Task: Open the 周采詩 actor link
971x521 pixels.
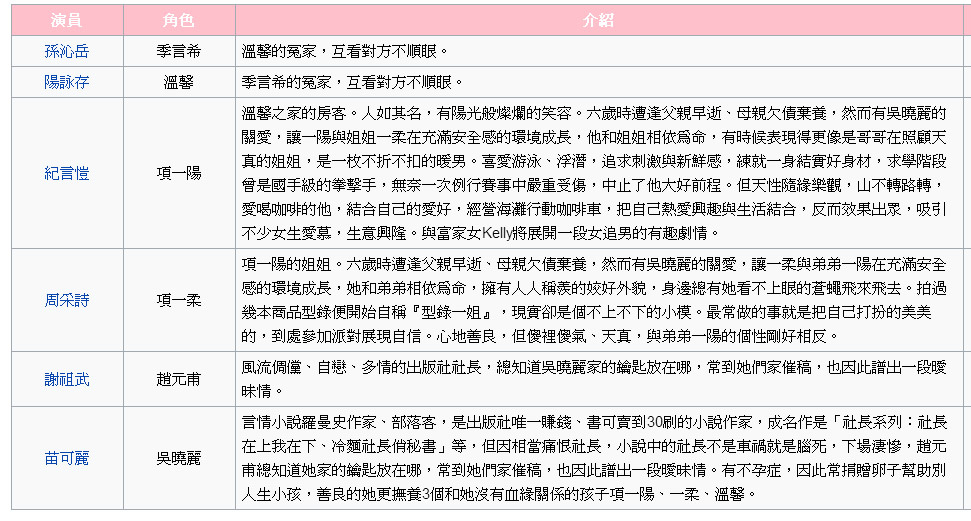Action: 67,300
